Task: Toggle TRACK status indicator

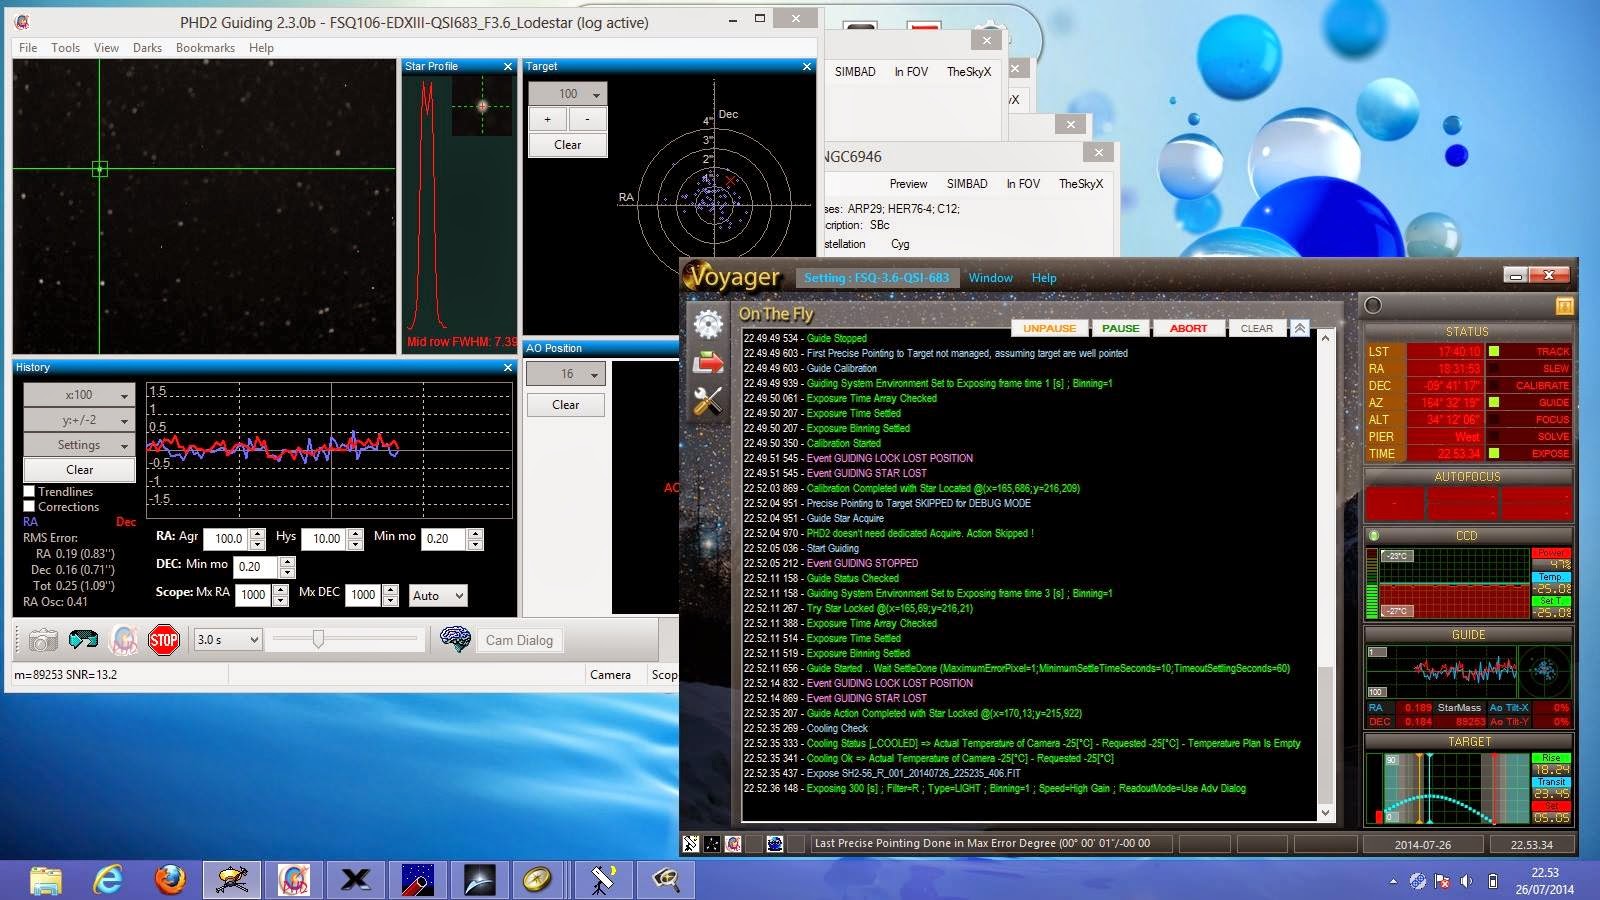Action: (x=1494, y=352)
